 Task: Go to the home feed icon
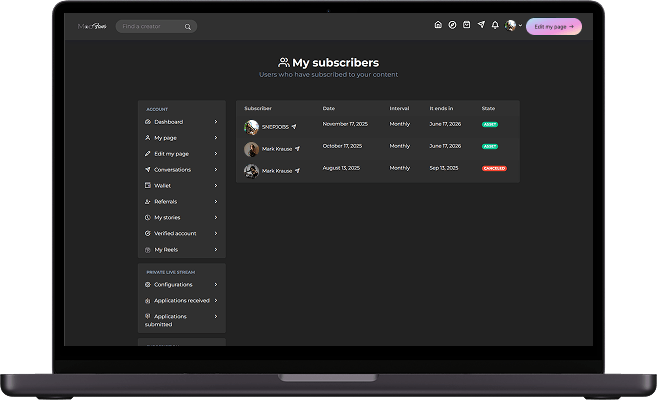click(438, 25)
